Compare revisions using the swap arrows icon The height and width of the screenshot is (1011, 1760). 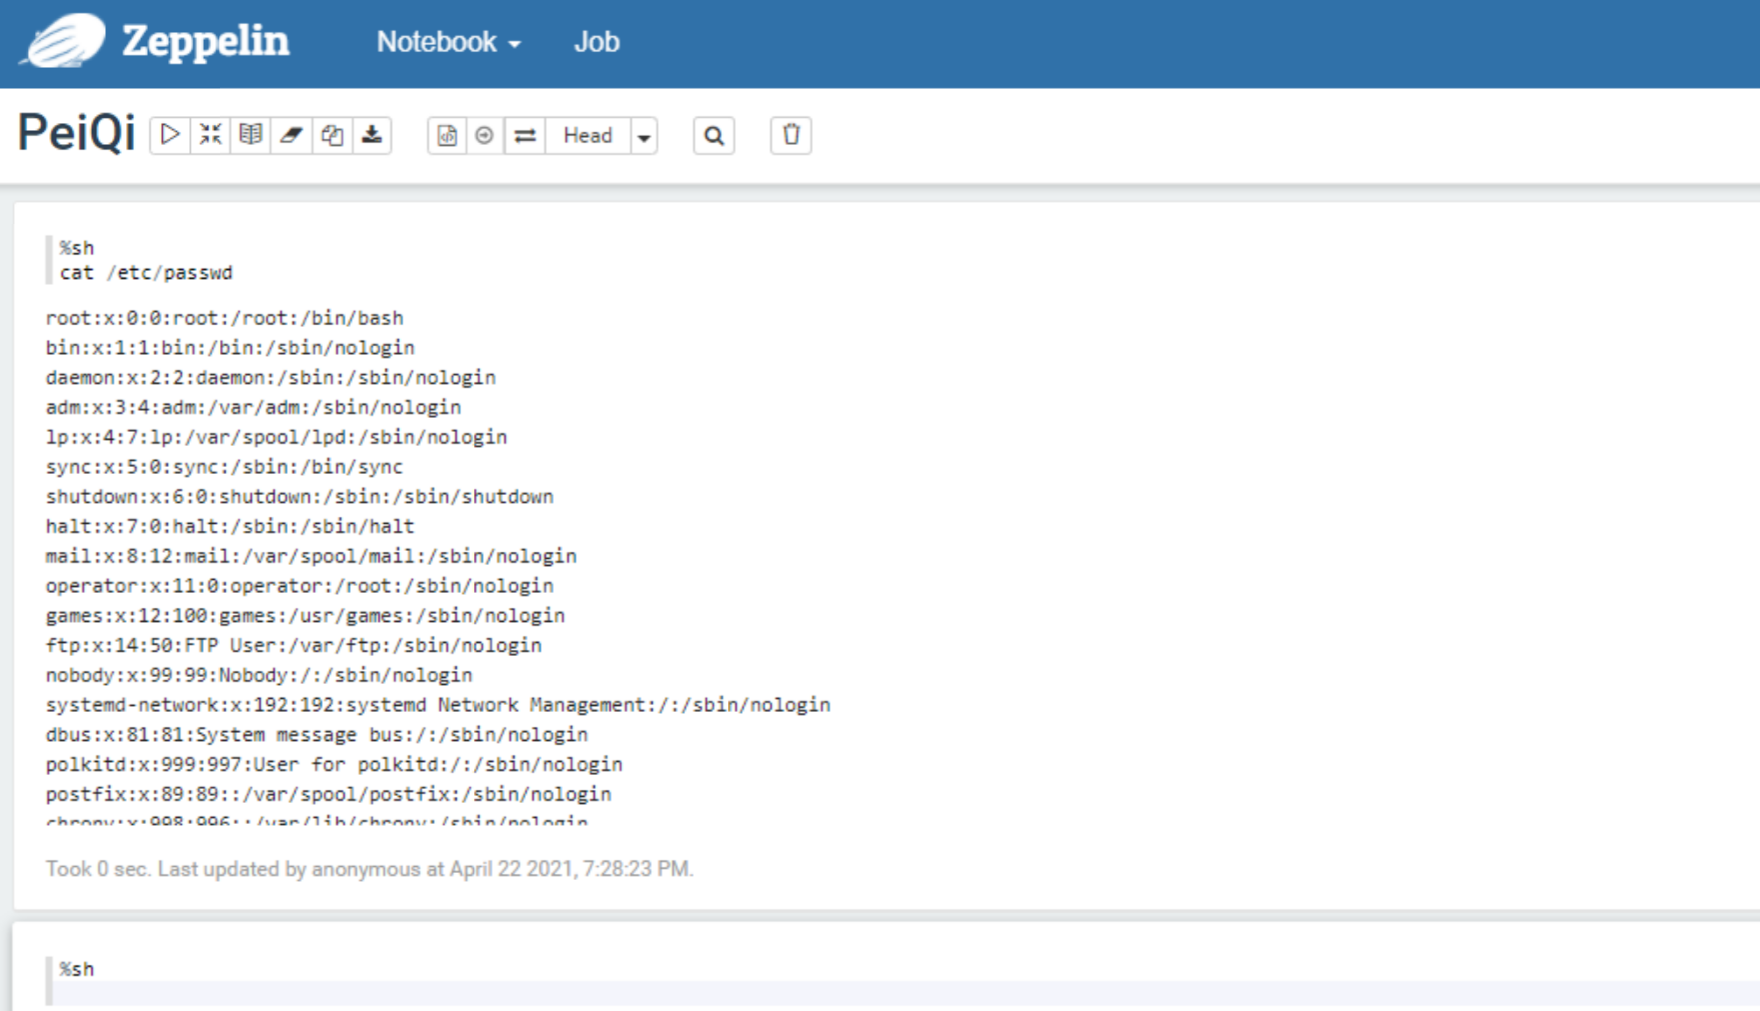pos(525,135)
